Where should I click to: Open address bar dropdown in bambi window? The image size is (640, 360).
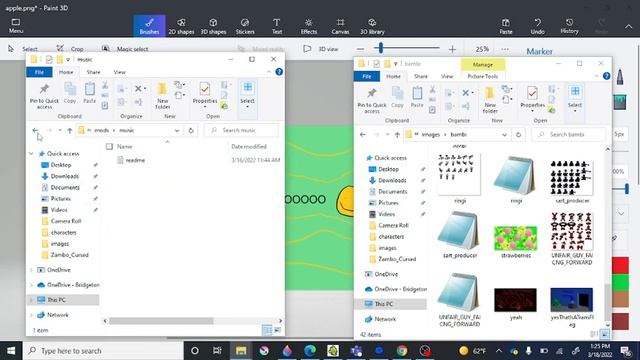pyautogui.click(x=504, y=134)
